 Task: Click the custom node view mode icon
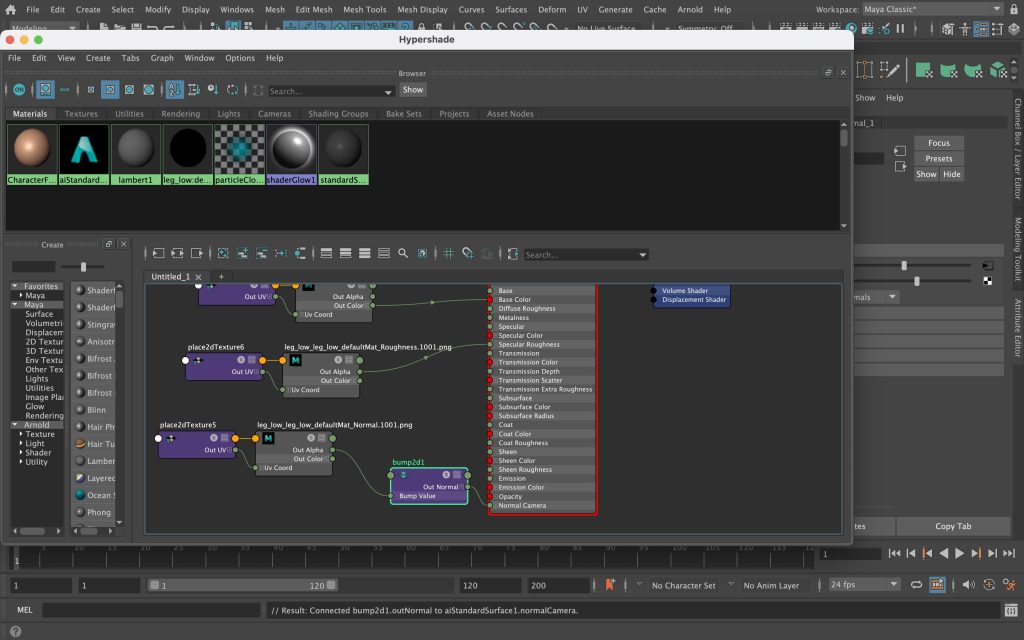384,253
